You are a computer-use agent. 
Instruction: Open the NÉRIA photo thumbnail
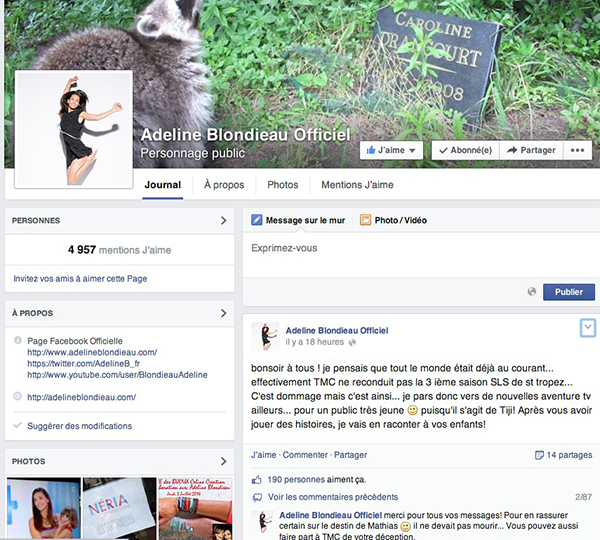pos(119,508)
